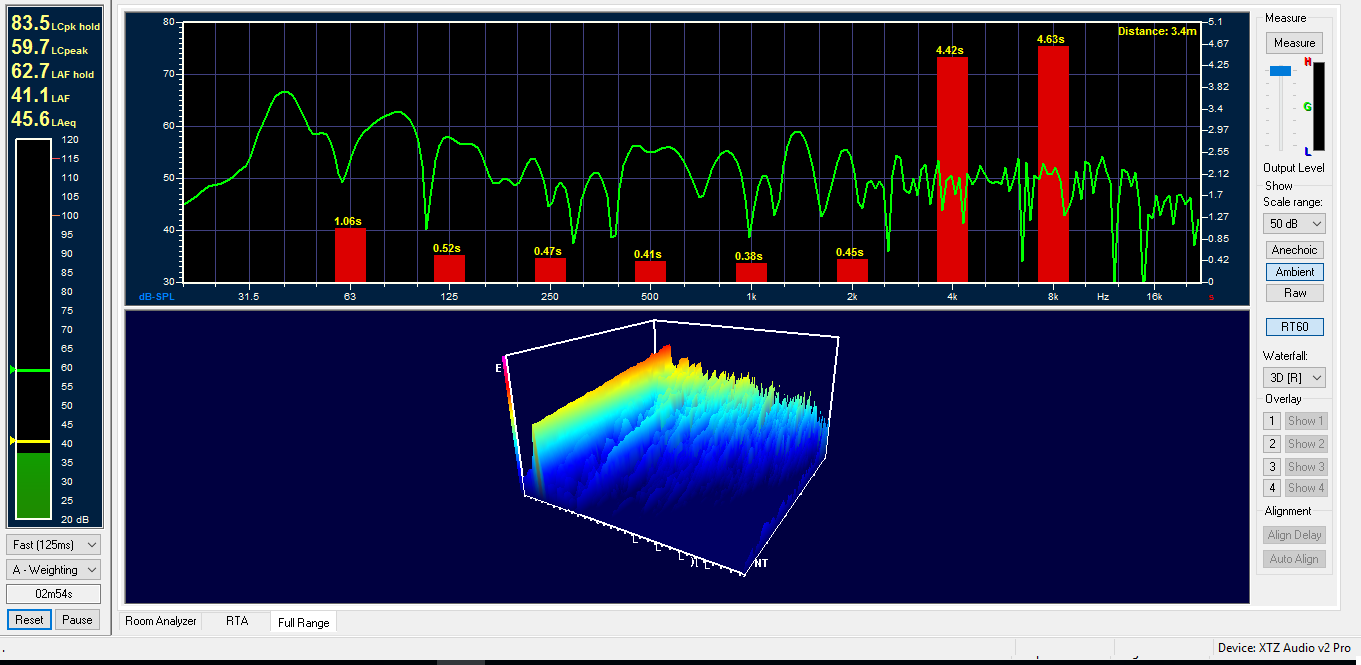Click the Show 1 overlay button
The width and height of the screenshot is (1361, 665).
pos(1306,421)
